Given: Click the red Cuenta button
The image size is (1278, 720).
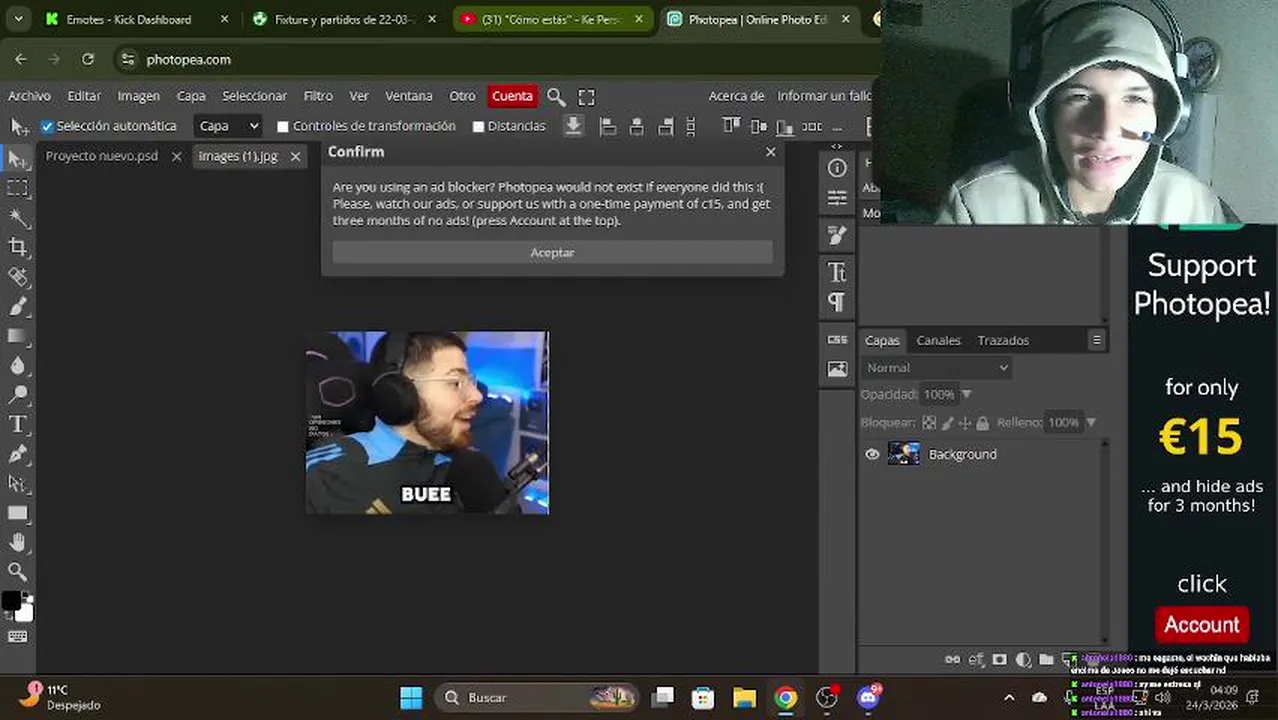Looking at the screenshot, I should [x=512, y=96].
